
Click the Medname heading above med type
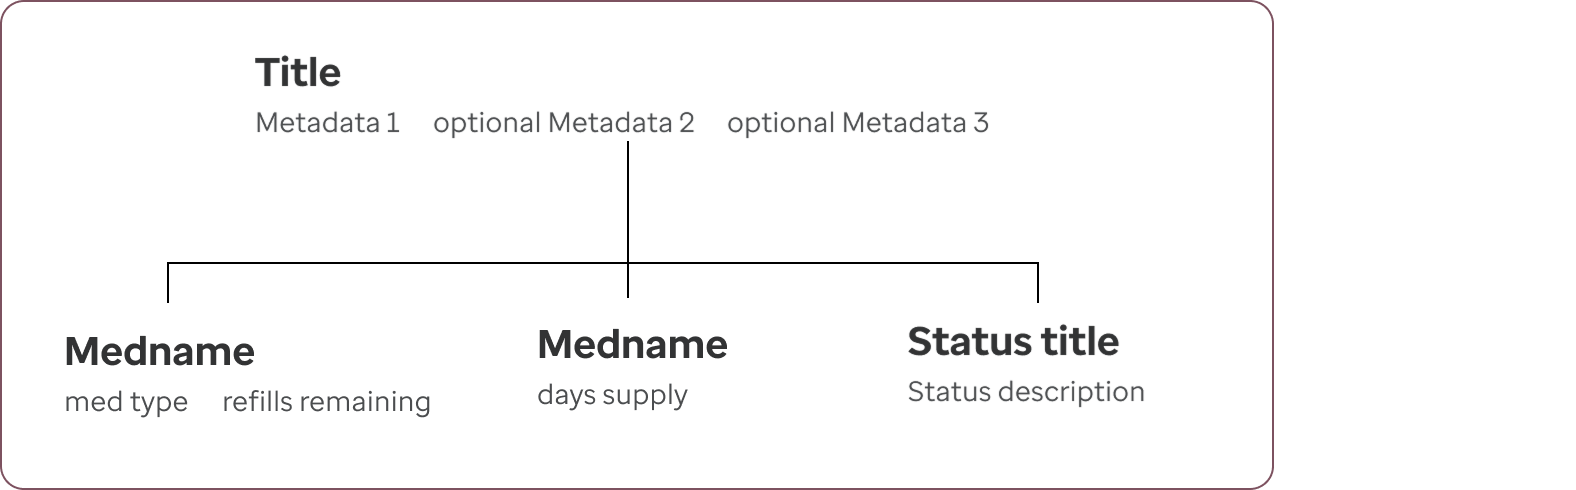coord(159,352)
